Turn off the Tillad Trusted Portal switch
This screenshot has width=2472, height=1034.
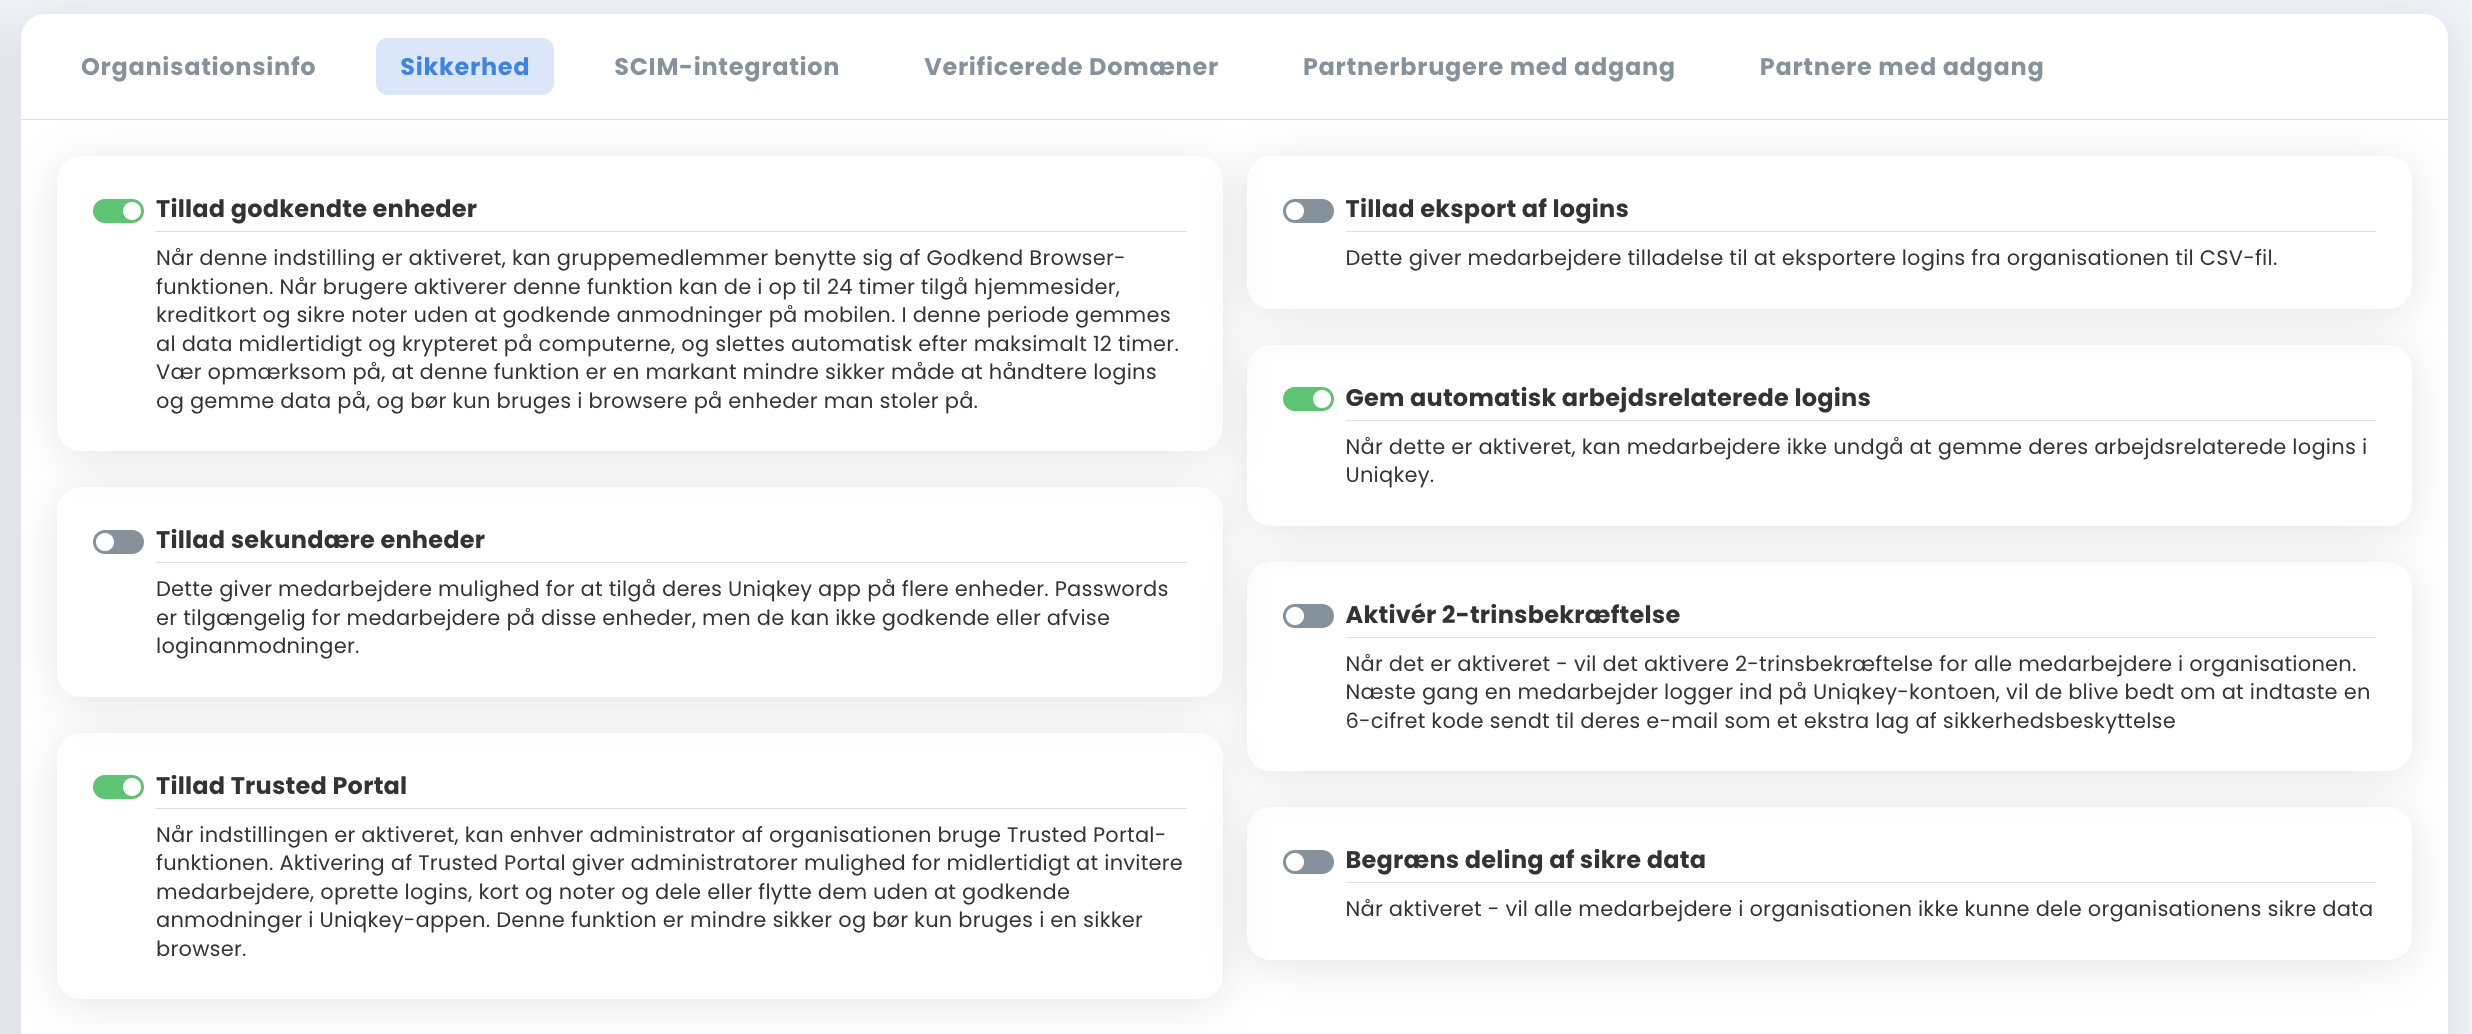pyautogui.click(x=118, y=787)
